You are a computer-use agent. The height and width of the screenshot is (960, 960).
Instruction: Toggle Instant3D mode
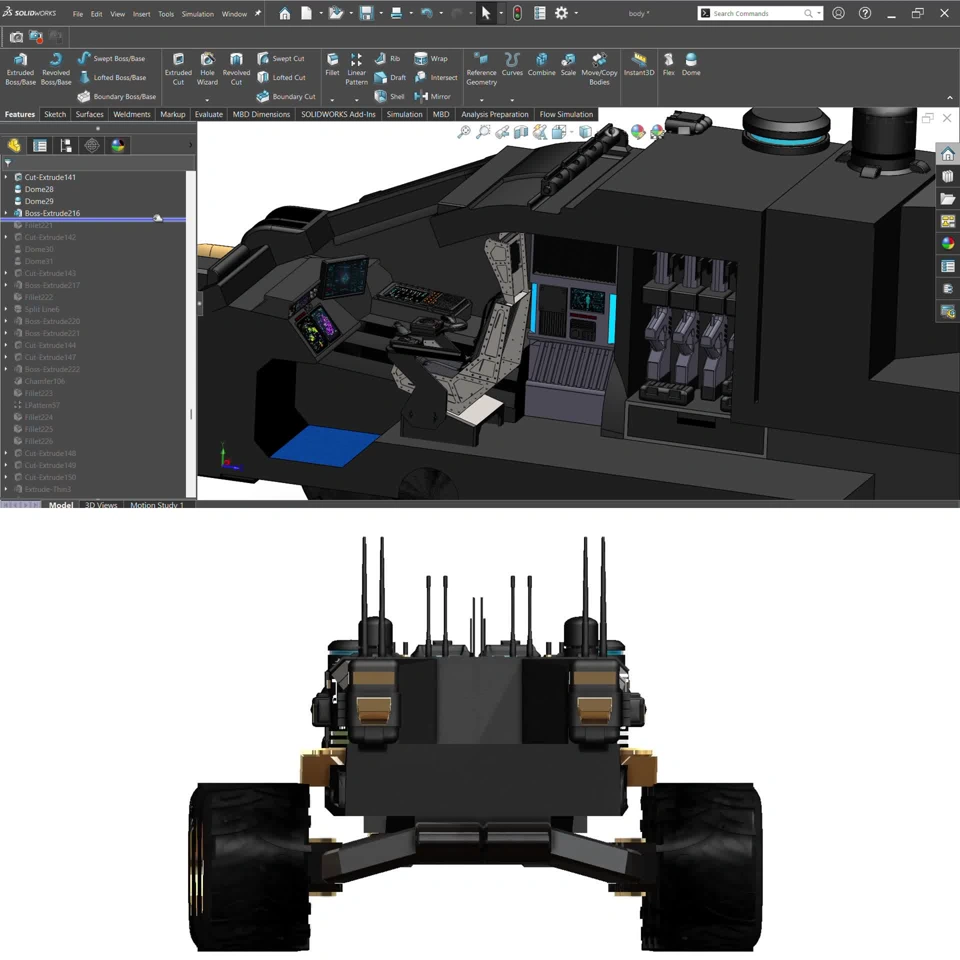pos(639,65)
